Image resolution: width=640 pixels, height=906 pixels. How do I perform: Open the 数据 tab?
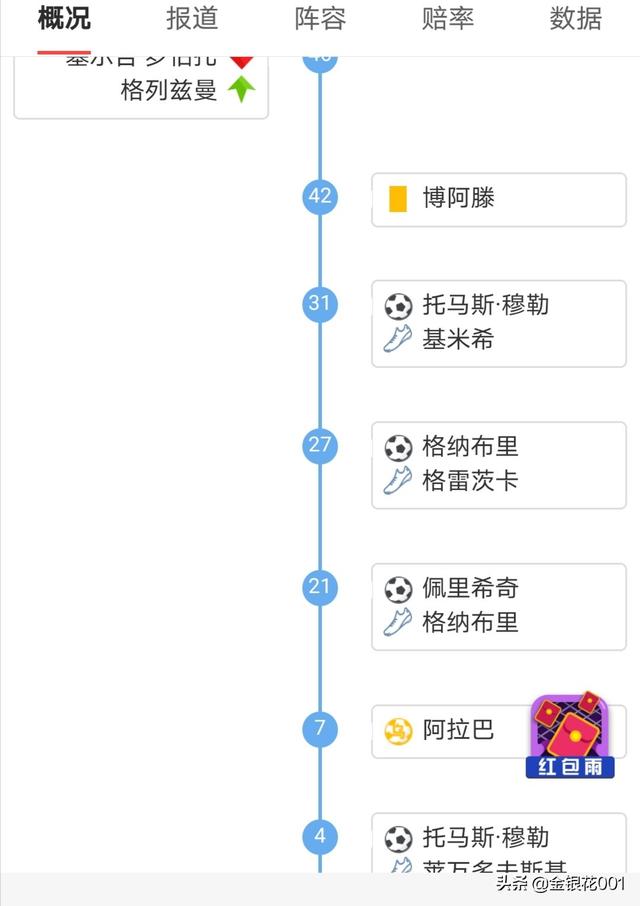576,18
